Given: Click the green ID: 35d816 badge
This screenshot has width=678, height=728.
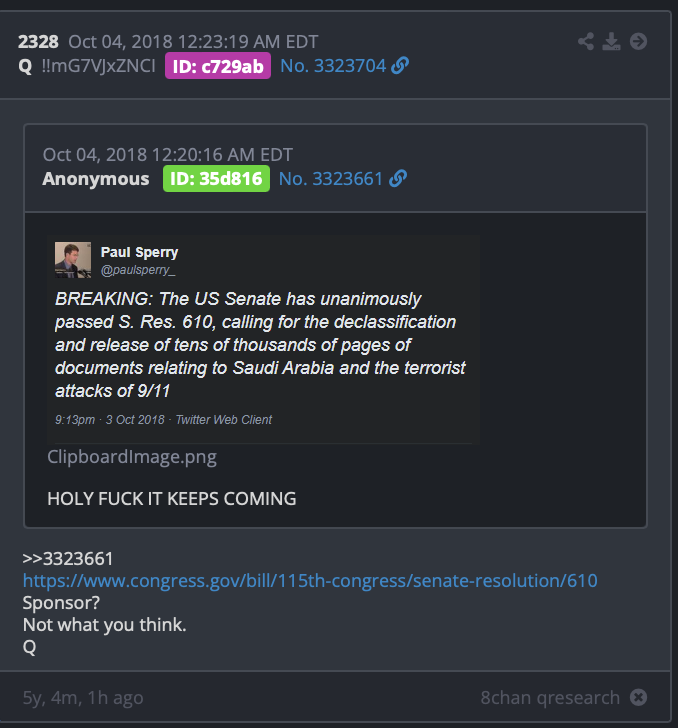Looking at the screenshot, I should pyautogui.click(x=216, y=179).
